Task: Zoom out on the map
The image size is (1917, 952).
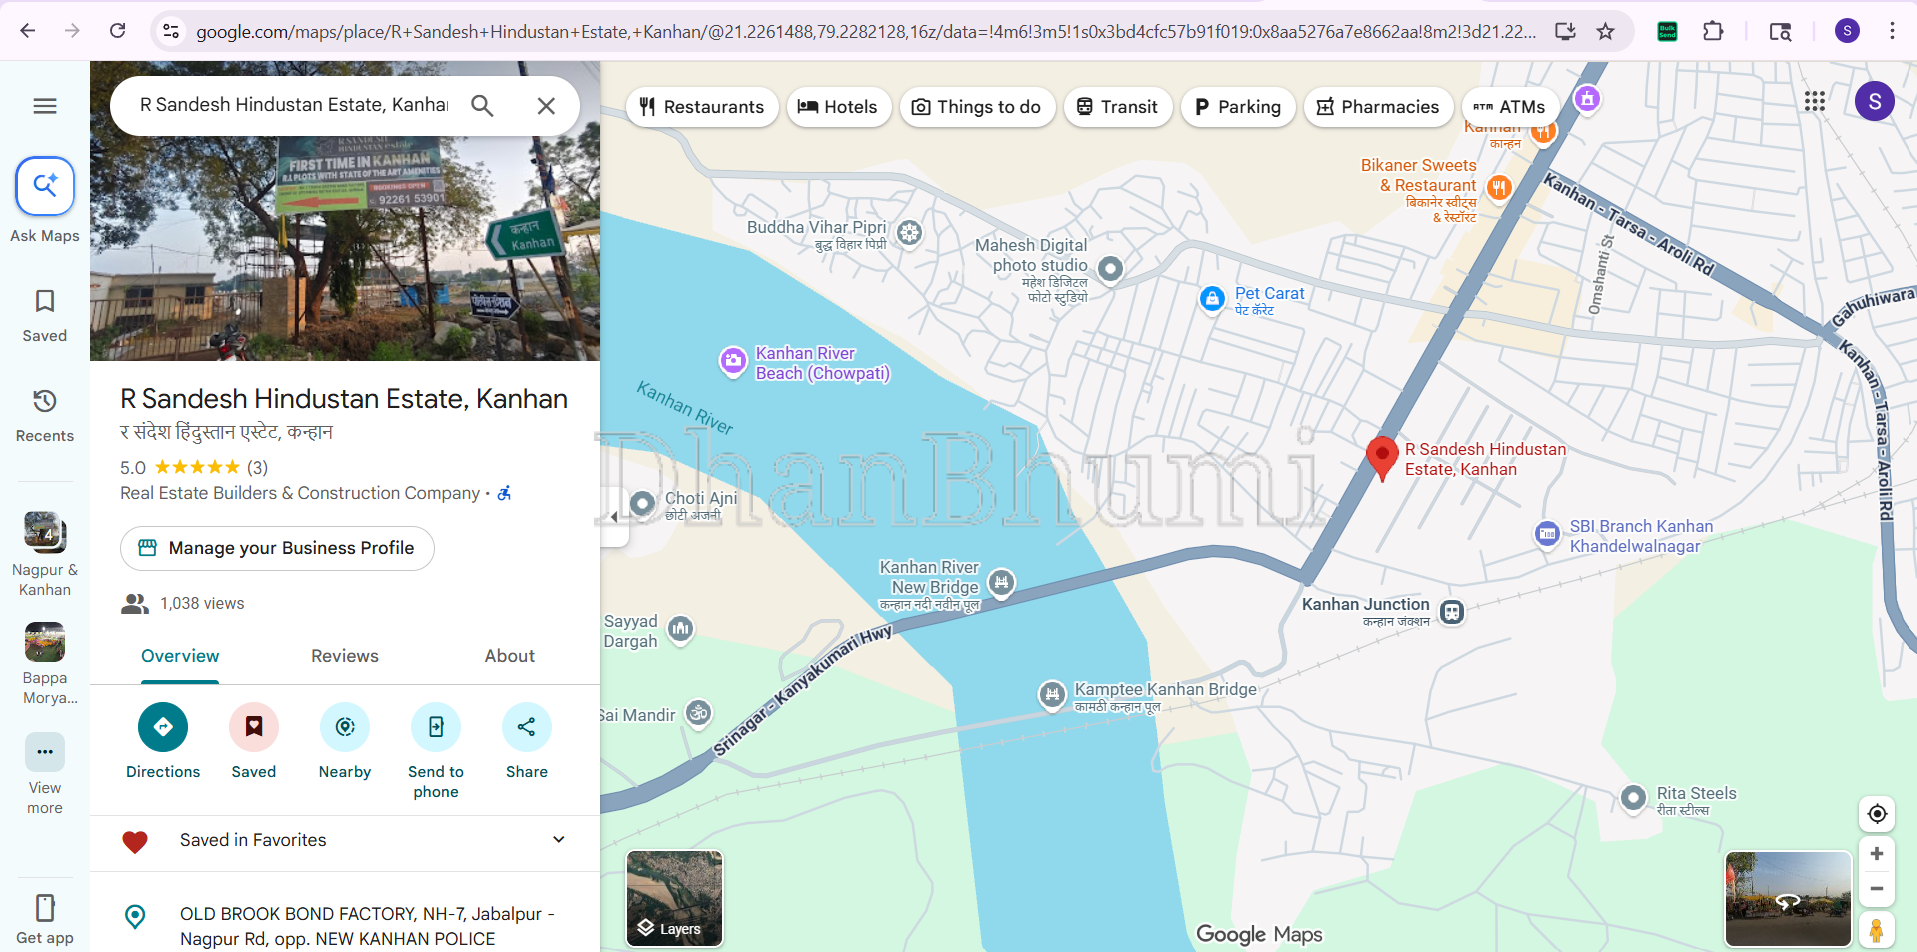Action: (x=1877, y=889)
